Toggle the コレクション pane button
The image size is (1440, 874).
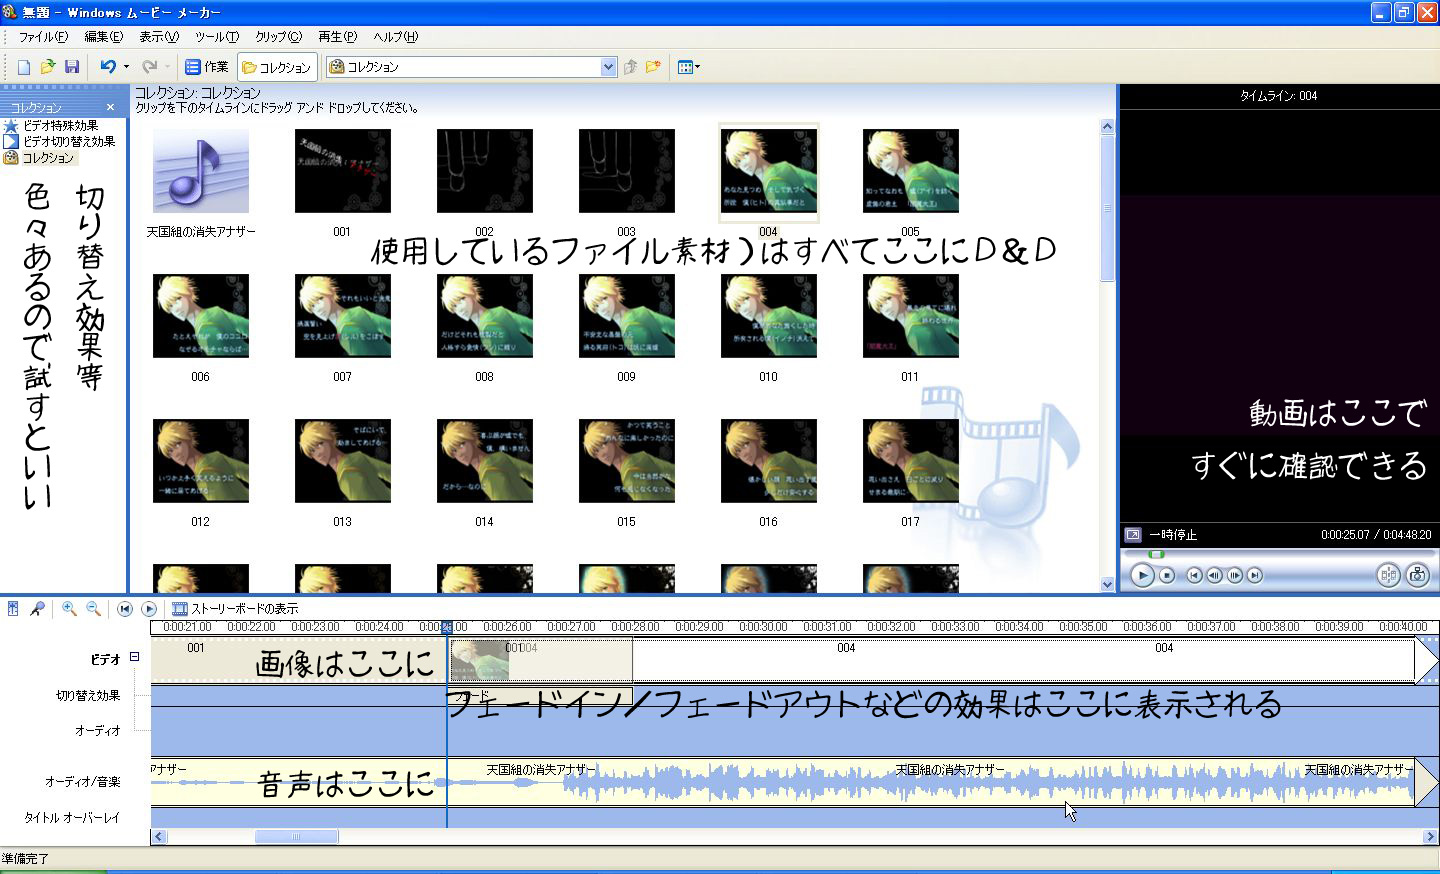coord(277,67)
